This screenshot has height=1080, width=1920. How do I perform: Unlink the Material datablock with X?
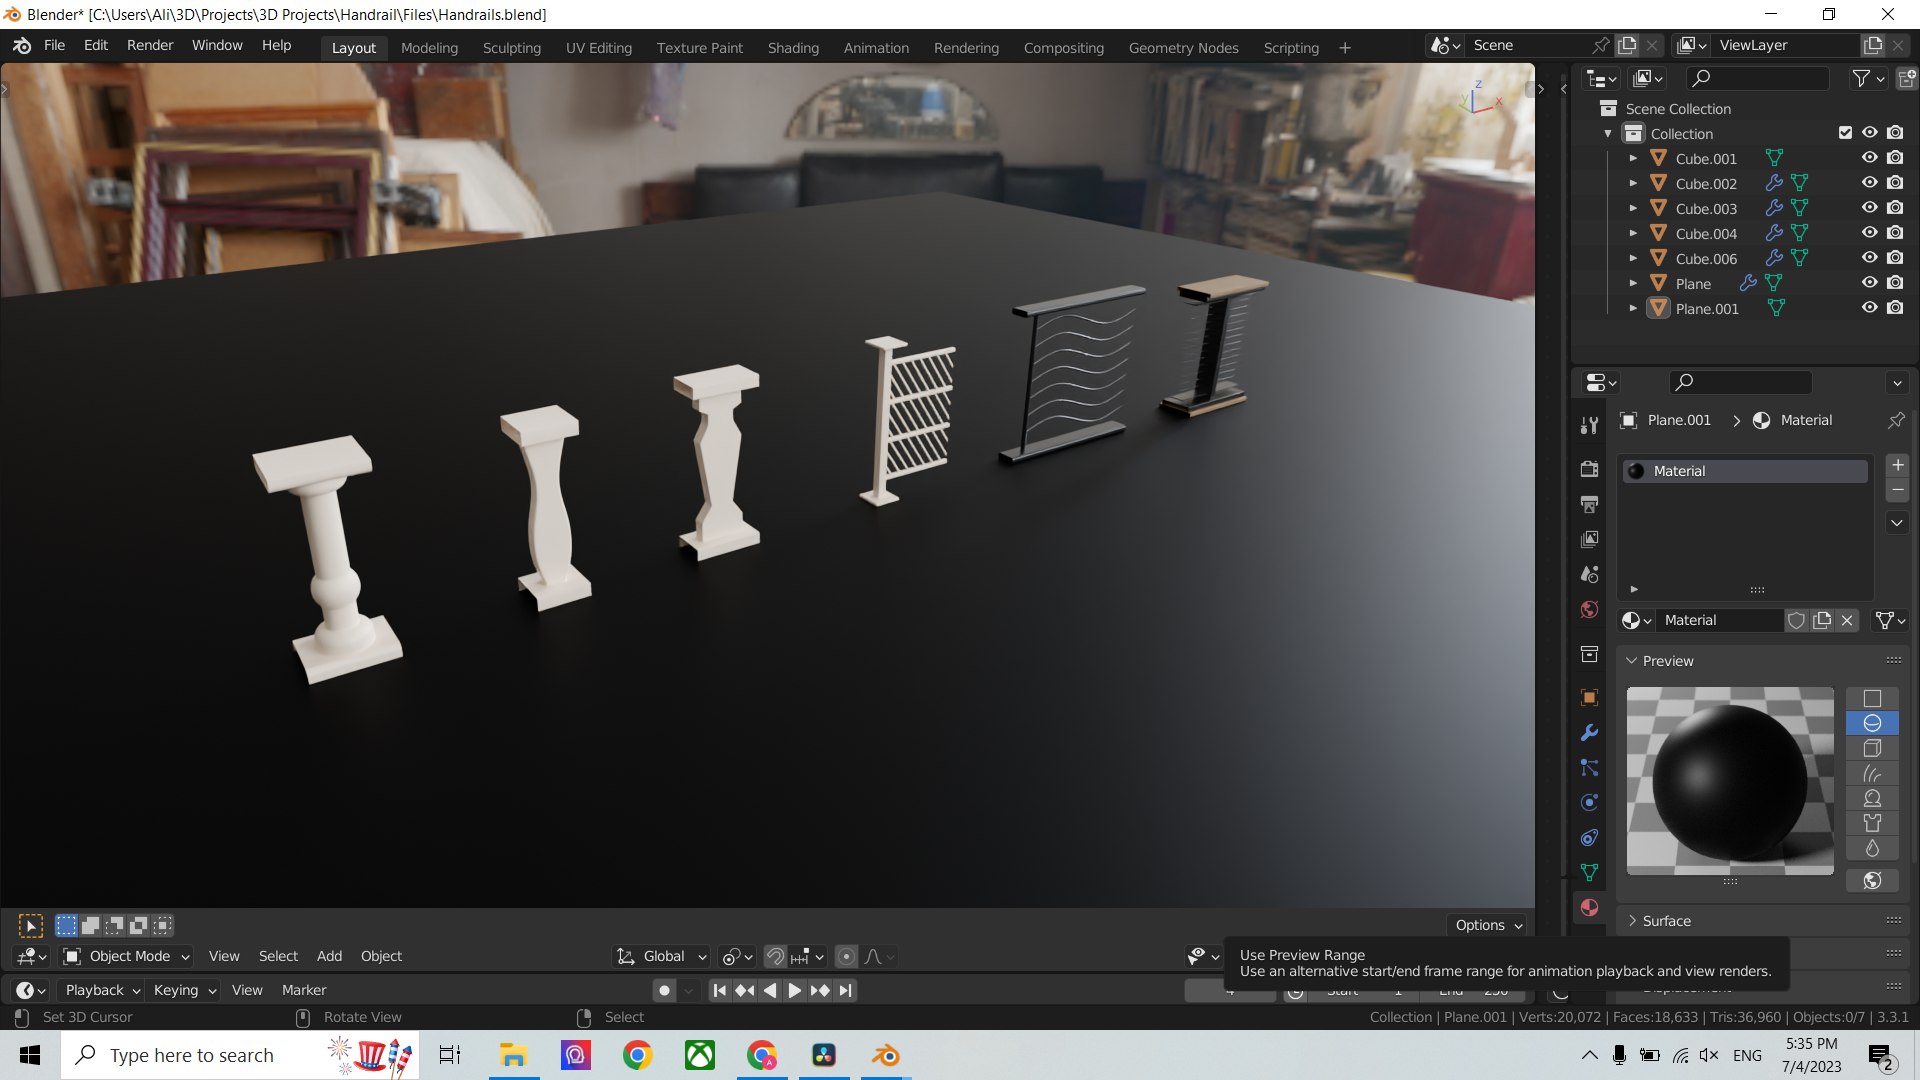[x=1847, y=620]
